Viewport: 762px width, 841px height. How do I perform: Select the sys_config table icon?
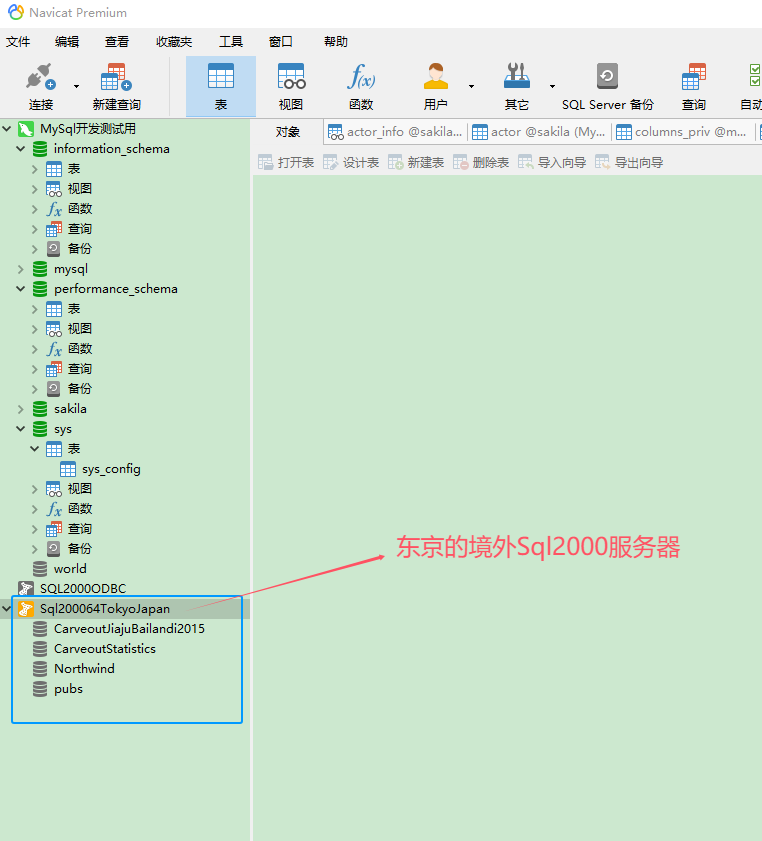point(68,469)
